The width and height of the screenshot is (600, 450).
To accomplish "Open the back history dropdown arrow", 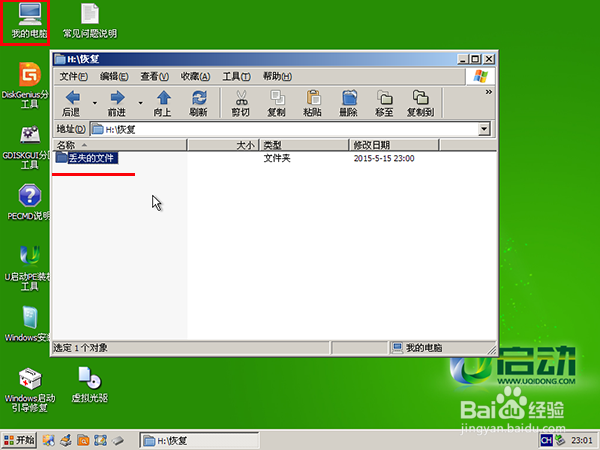I will [x=95, y=103].
